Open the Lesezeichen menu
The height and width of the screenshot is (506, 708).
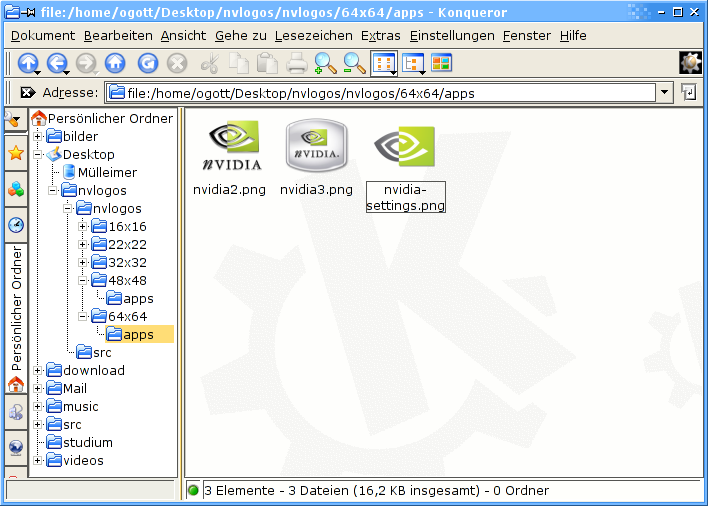[313, 35]
